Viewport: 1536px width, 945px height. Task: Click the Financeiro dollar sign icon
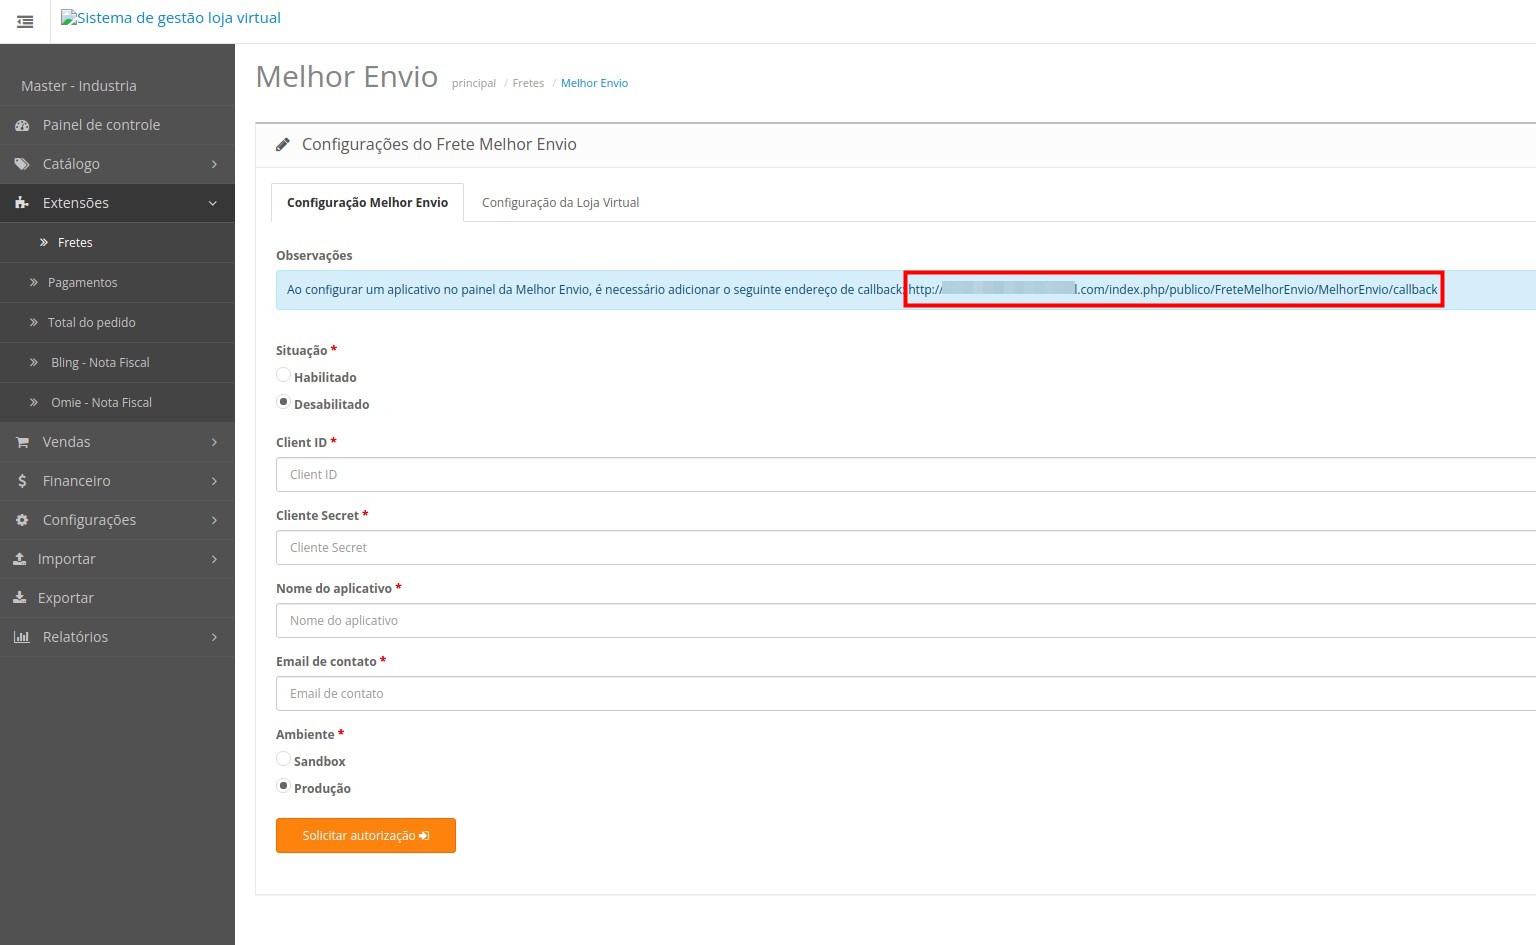coord(22,481)
